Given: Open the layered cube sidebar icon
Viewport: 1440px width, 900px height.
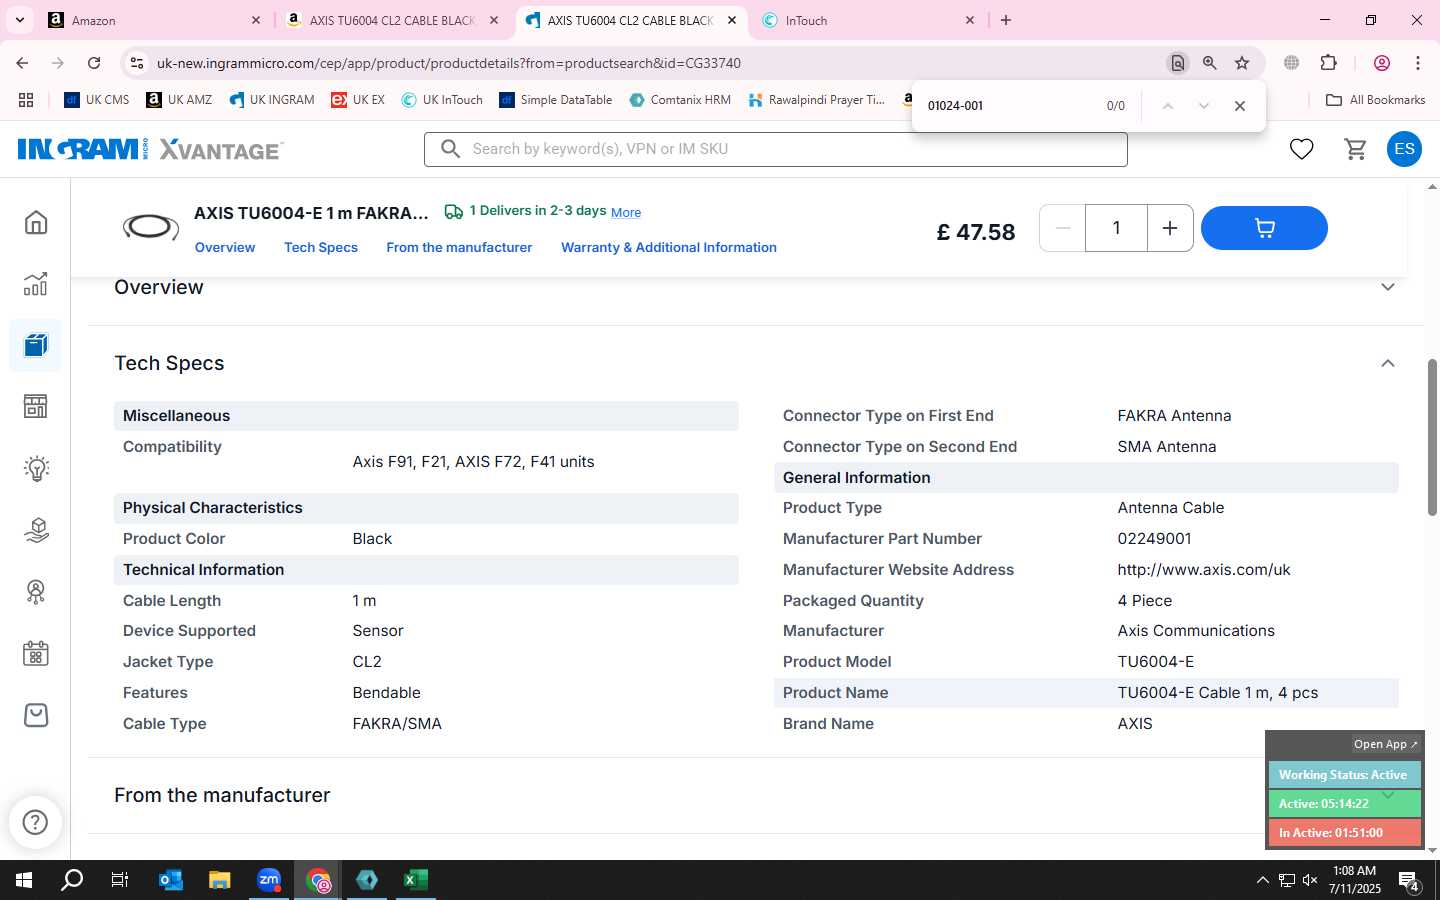Looking at the screenshot, I should click(x=36, y=530).
